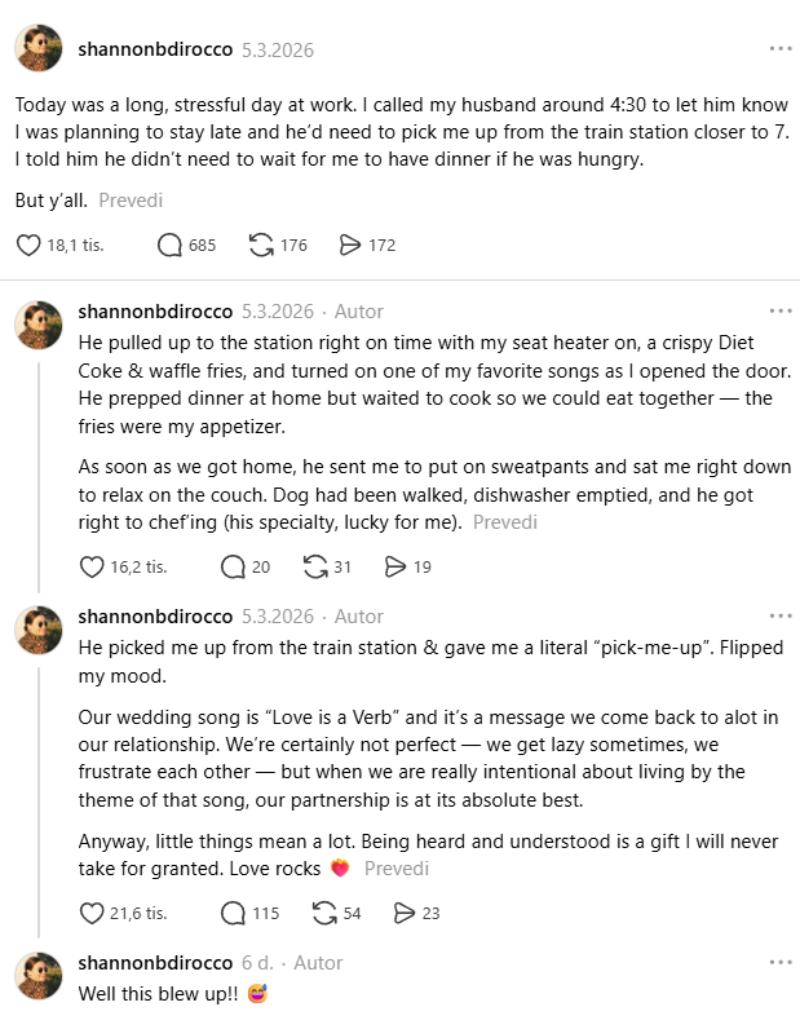
Task: Open comments on the reply with 20 comments
Action: pos(233,567)
